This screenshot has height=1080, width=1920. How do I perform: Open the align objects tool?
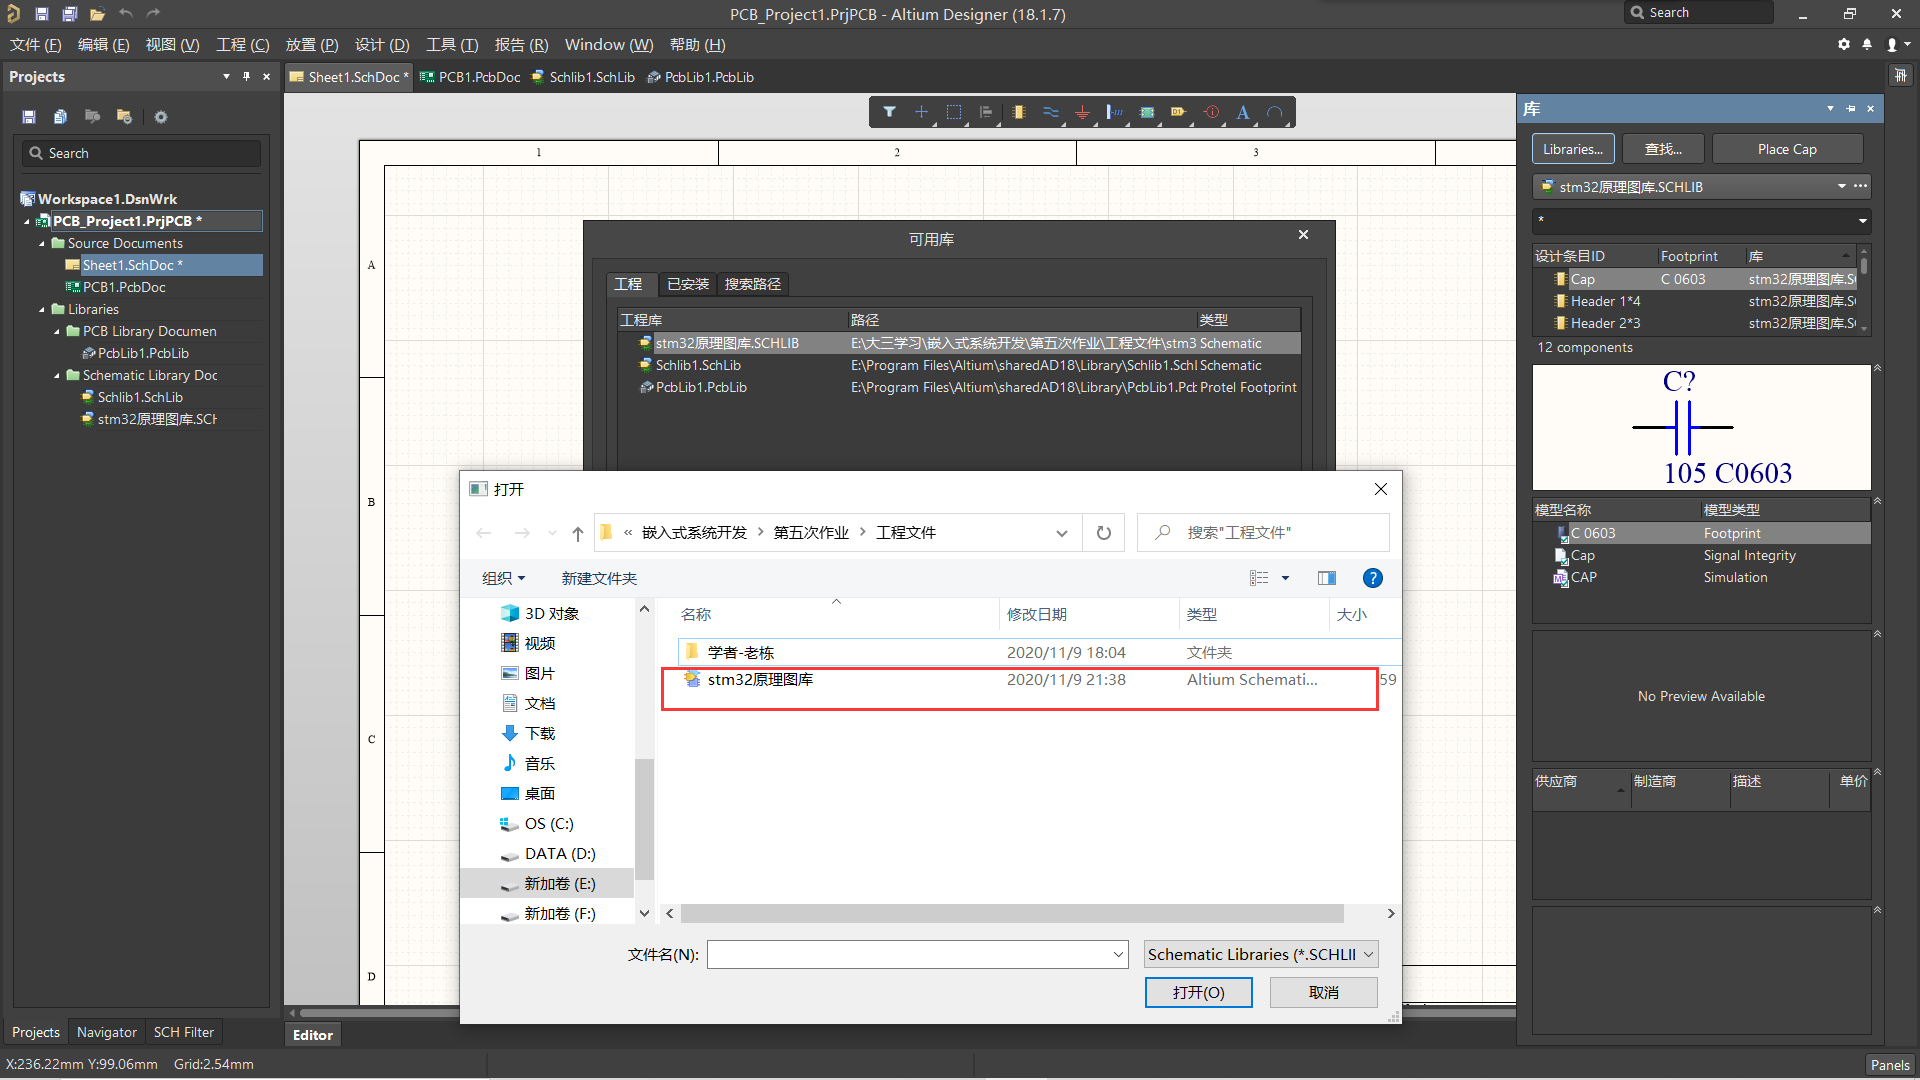point(986,112)
